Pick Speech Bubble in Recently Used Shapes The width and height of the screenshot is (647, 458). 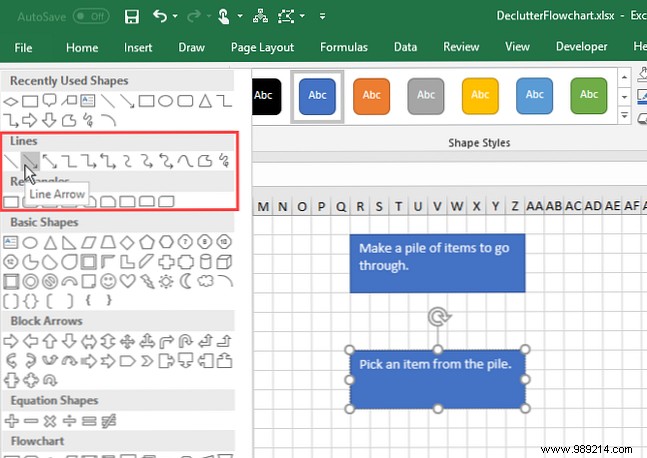tap(50, 101)
